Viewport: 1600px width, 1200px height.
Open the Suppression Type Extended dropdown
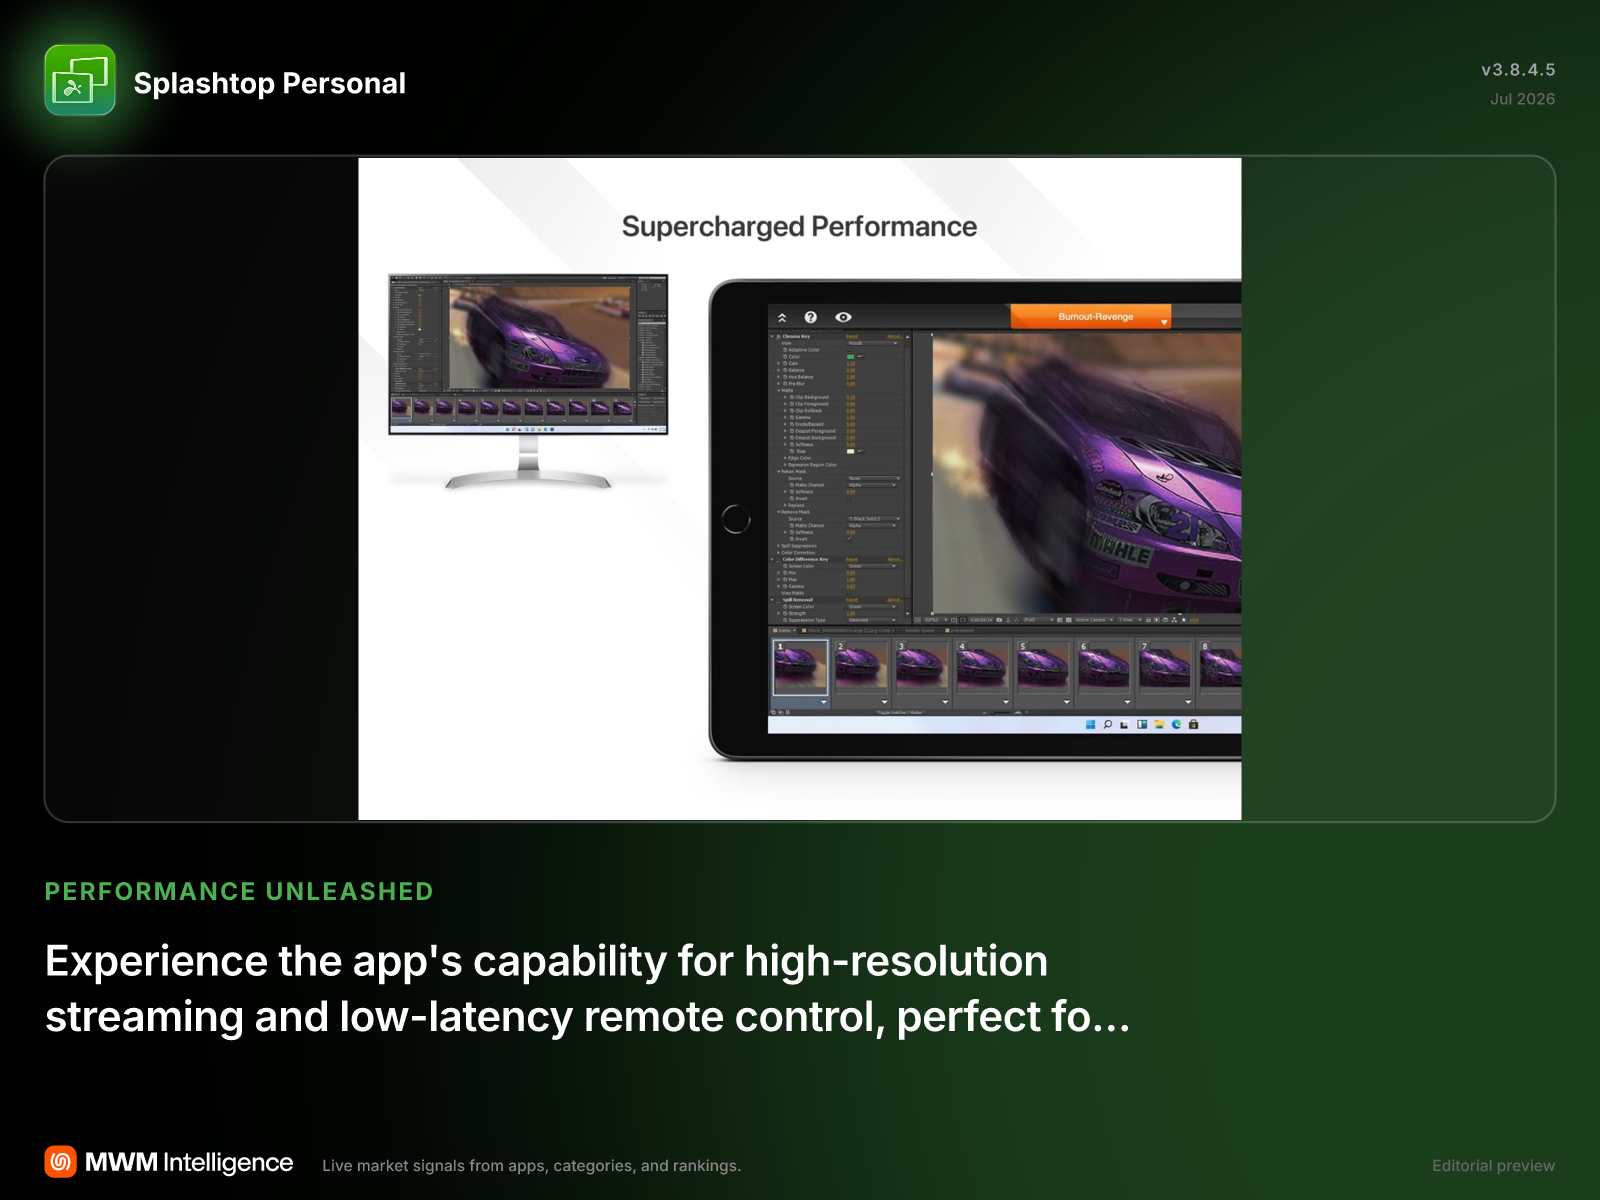(x=873, y=620)
